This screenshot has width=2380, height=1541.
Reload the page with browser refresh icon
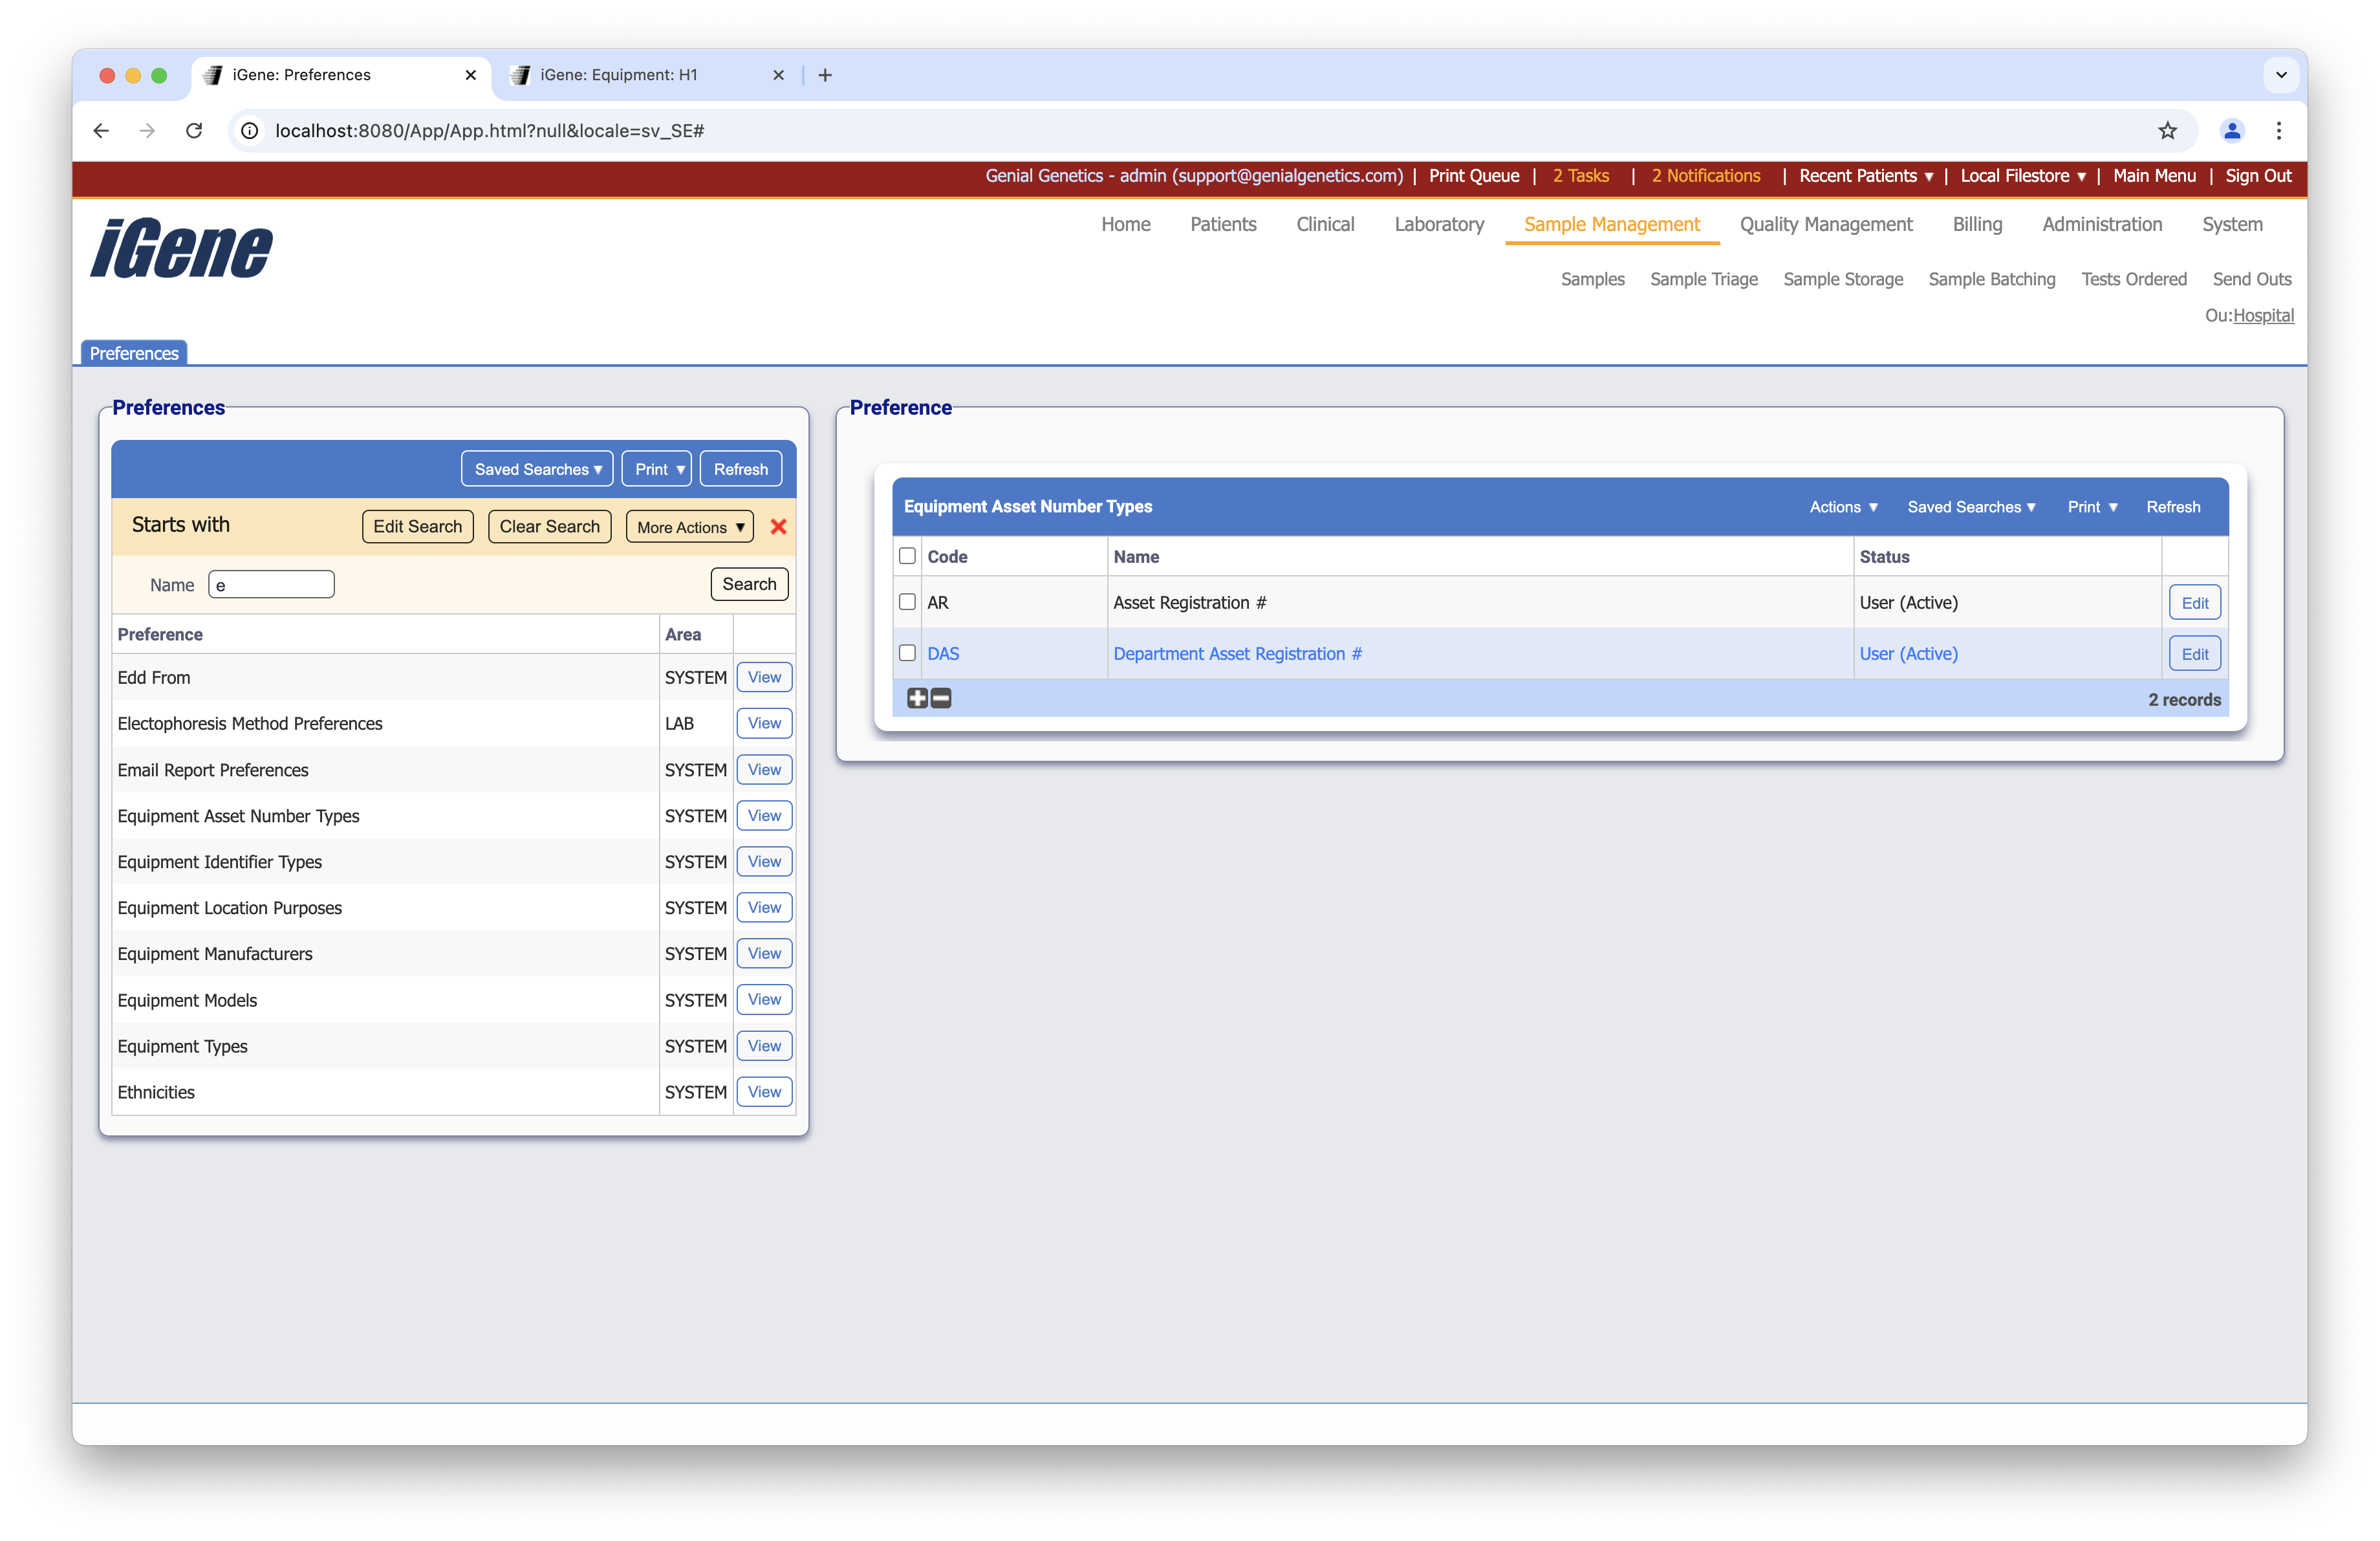194,131
